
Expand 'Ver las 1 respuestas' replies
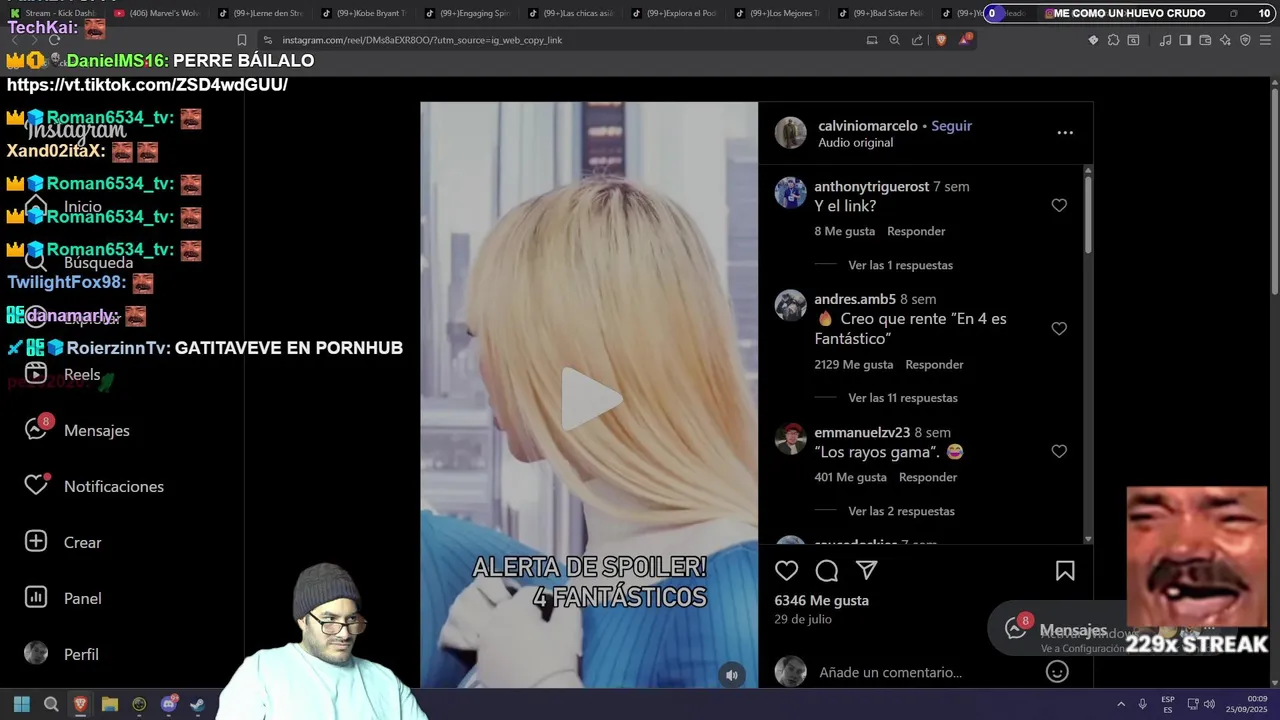tap(900, 265)
